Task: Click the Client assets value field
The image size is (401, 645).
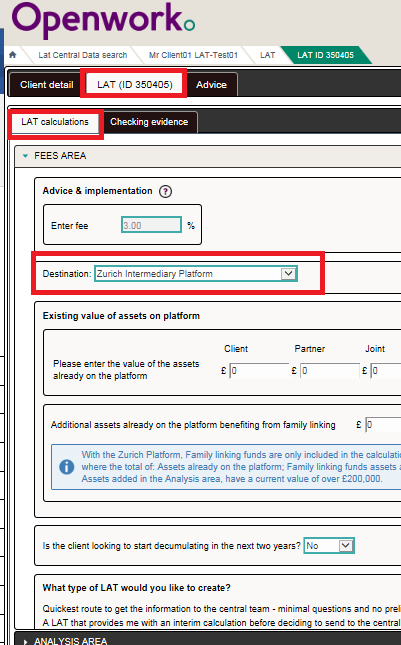Action: pos(259,371)
